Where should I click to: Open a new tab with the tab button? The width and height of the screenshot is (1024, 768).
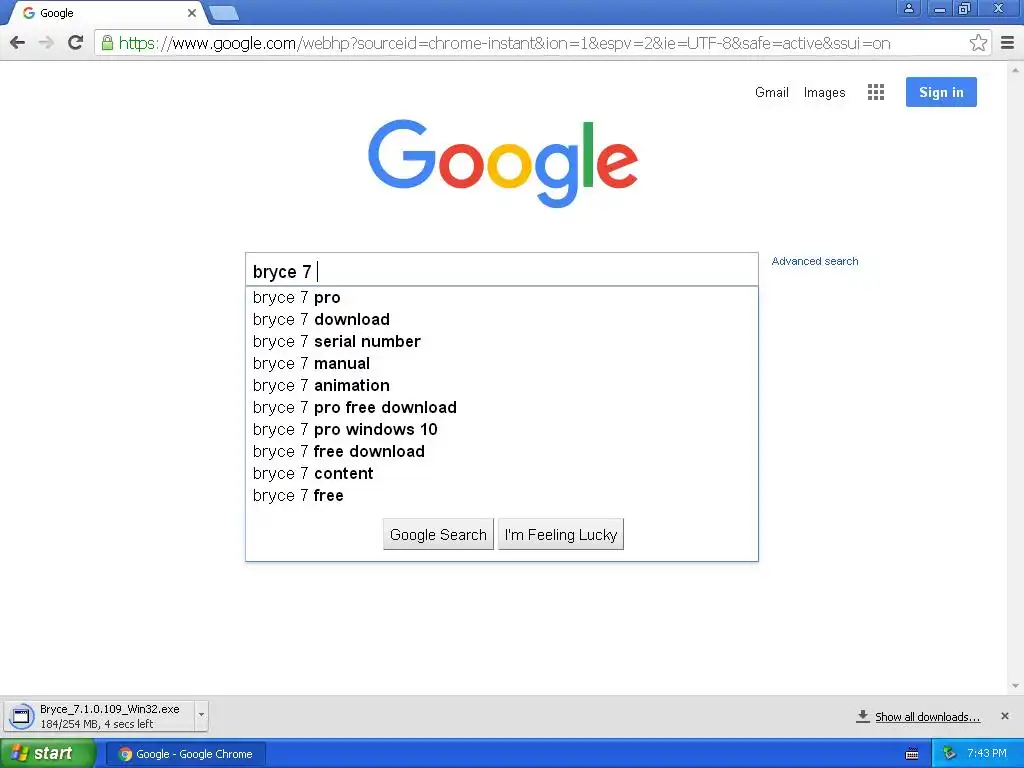tap(224, 12)
